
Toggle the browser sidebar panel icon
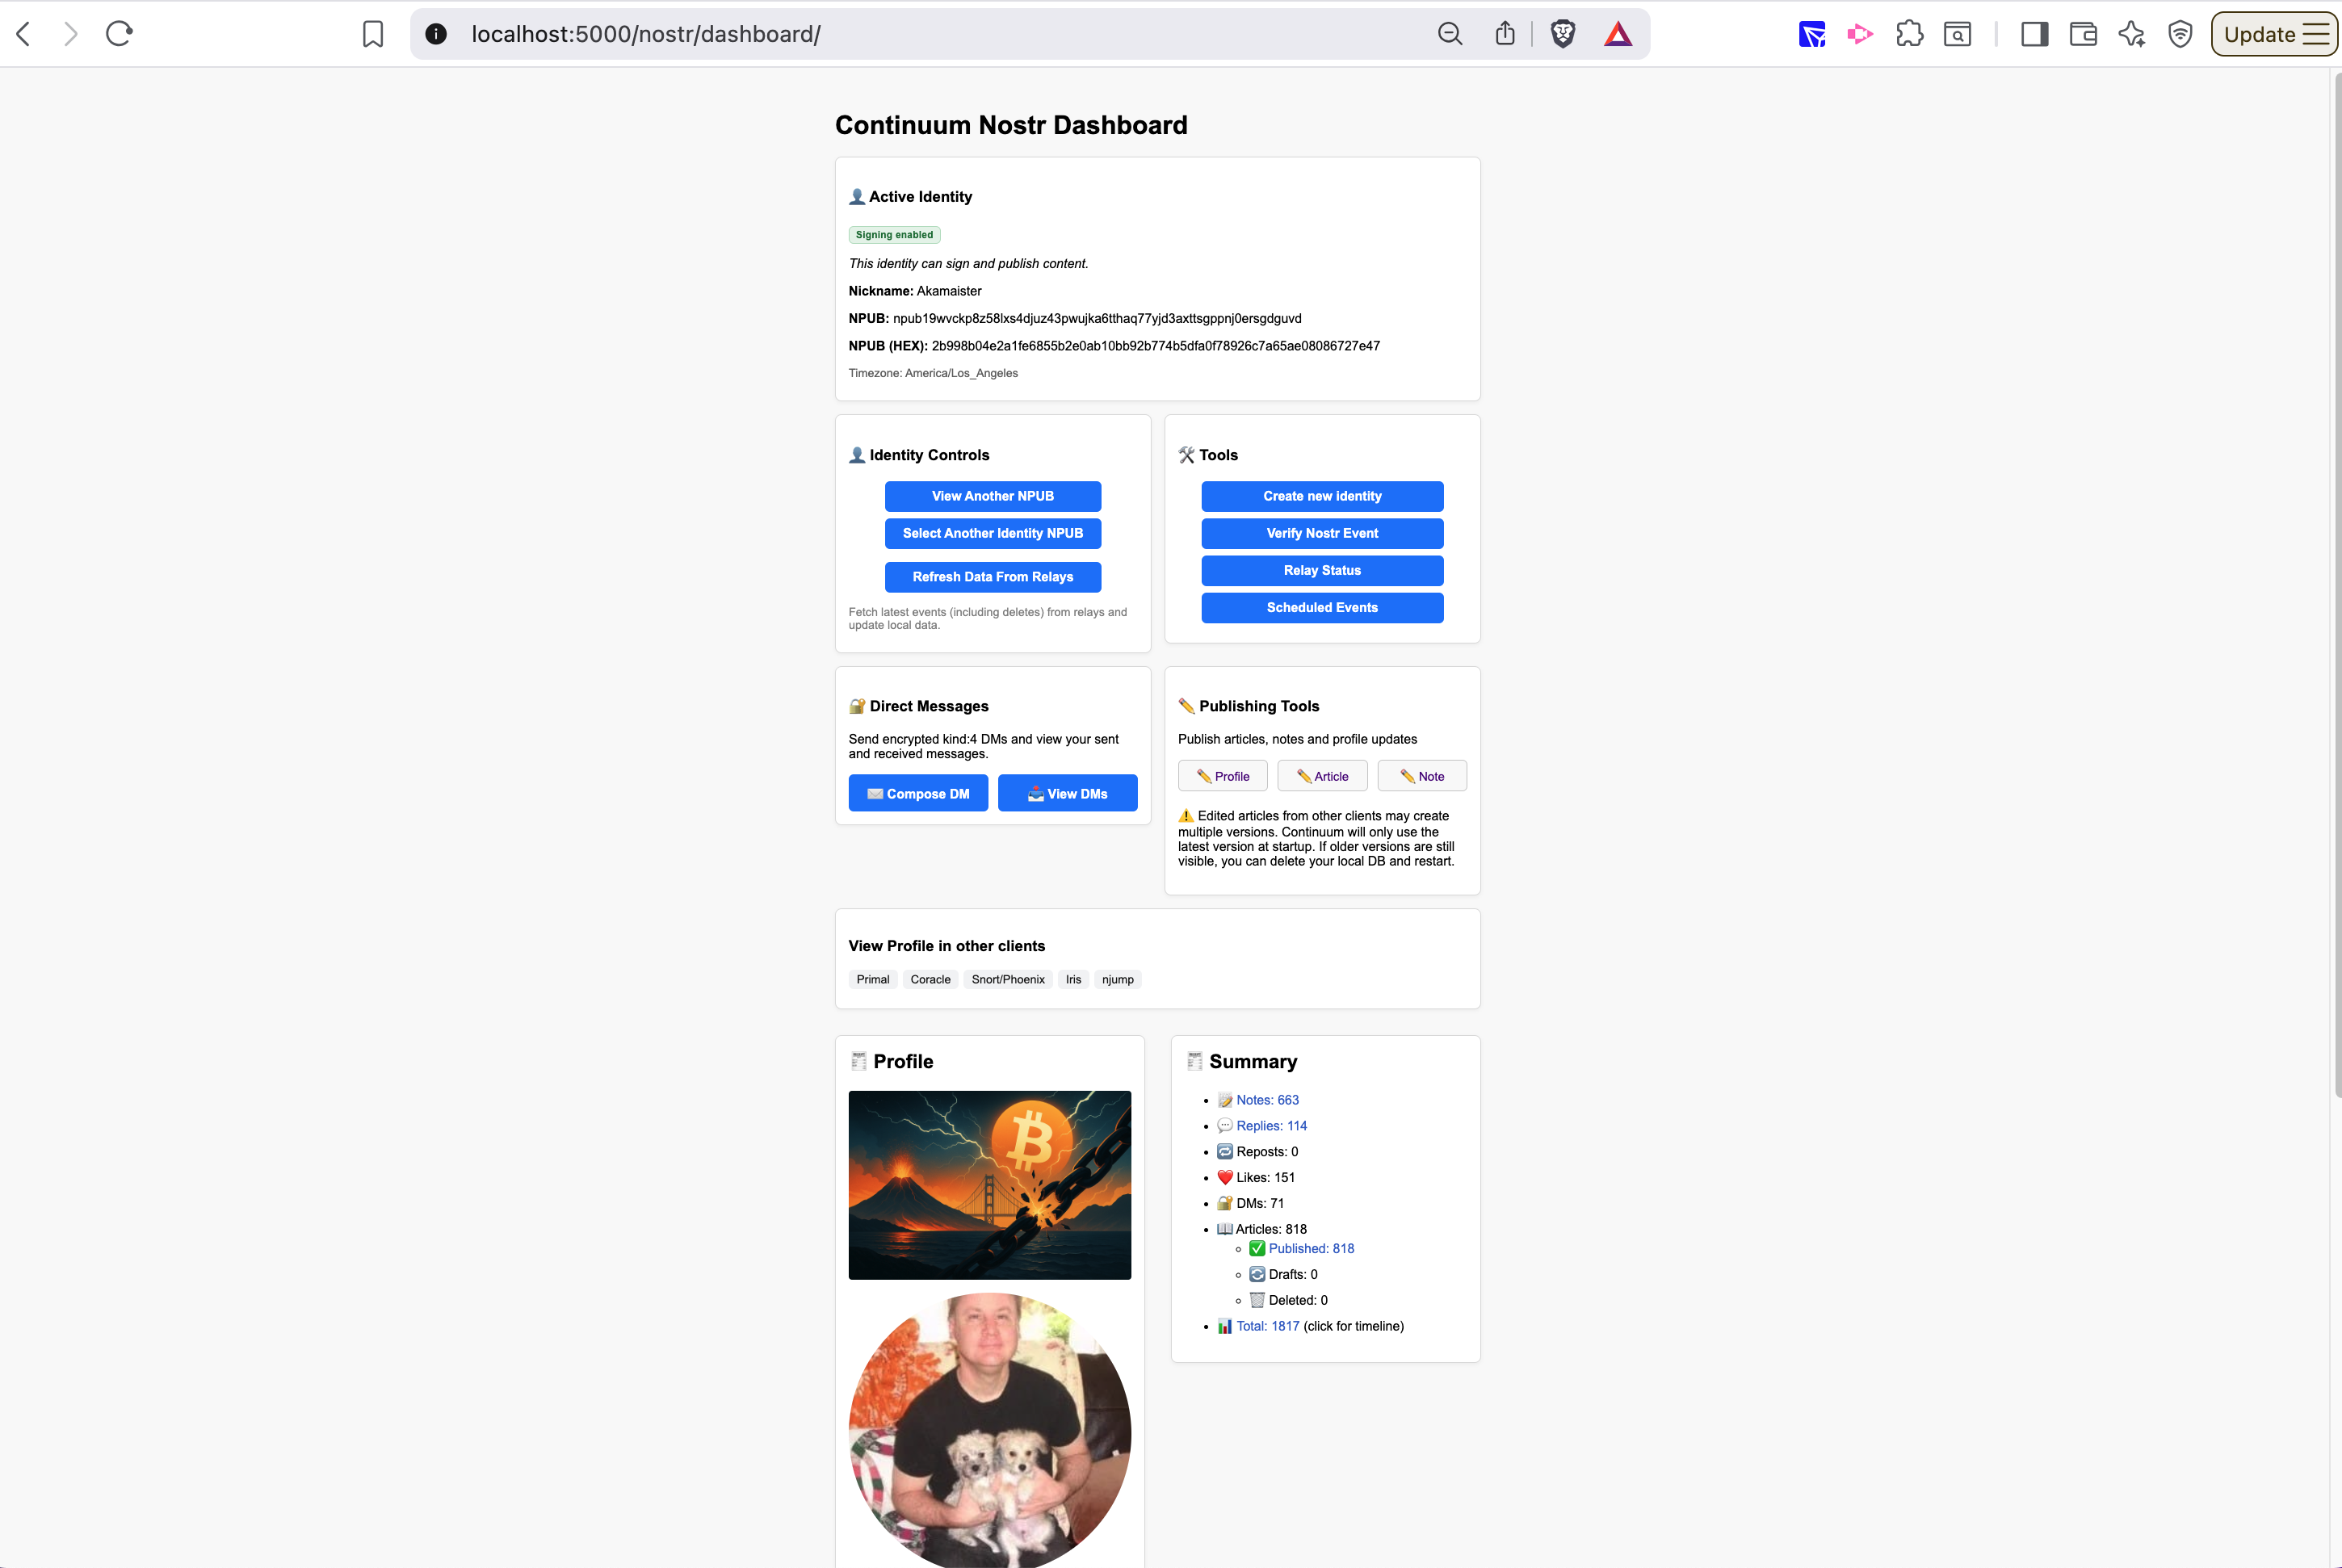[x=2034, y=34]
